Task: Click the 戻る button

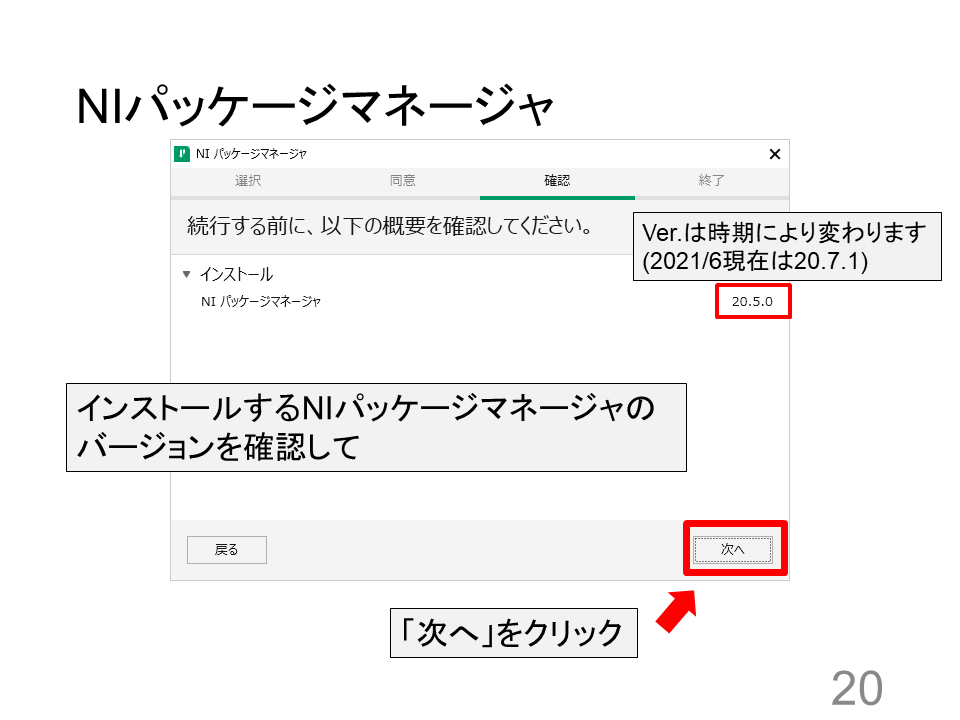Action: click(x=227, y=550)
